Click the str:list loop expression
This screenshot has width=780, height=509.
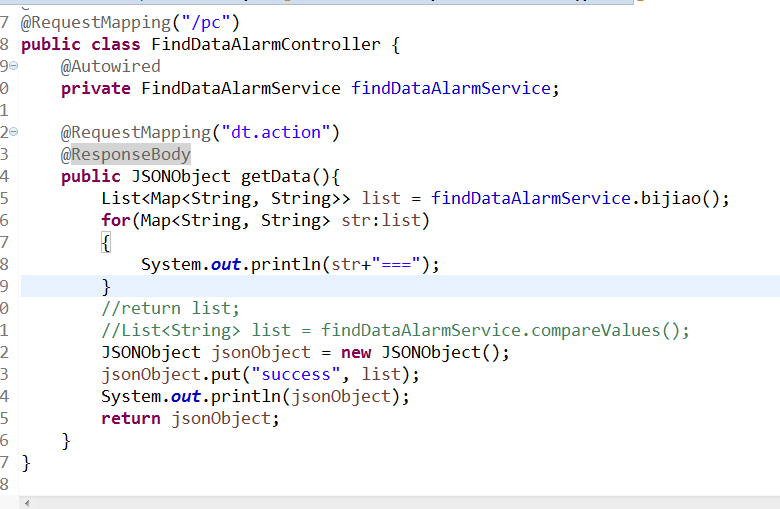click(x=381, y=220)
